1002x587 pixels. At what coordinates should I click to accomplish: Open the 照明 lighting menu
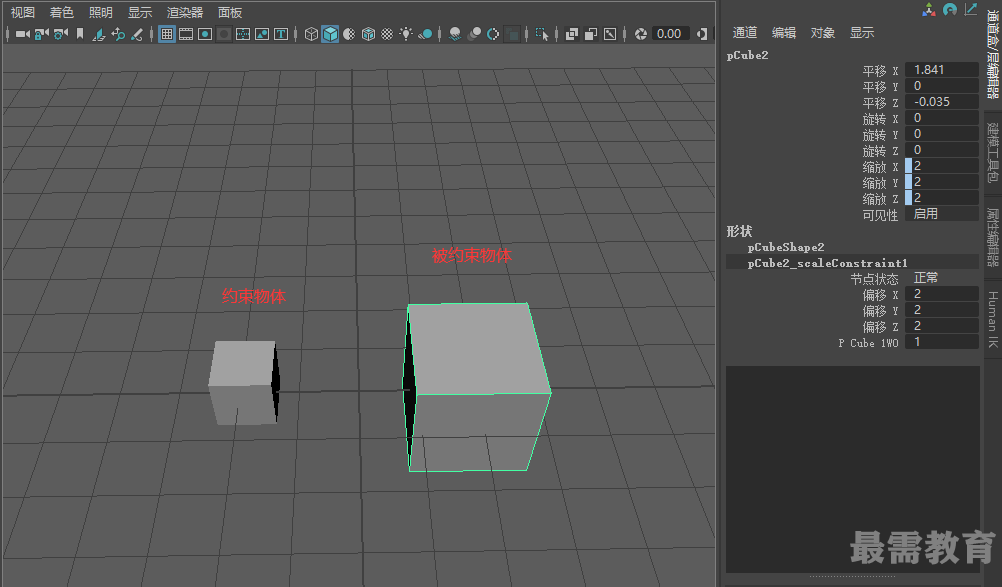[100, 13]
